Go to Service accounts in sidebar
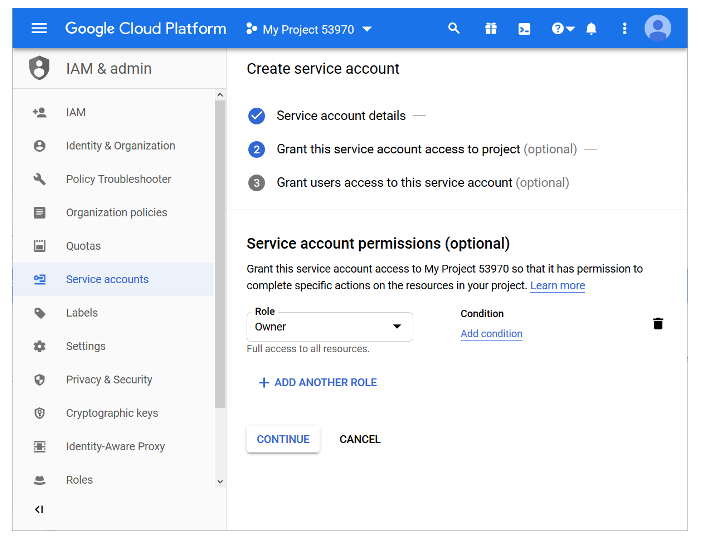This screenshot has width=701, height=540. pyautogui.click(x=107, y=279)
